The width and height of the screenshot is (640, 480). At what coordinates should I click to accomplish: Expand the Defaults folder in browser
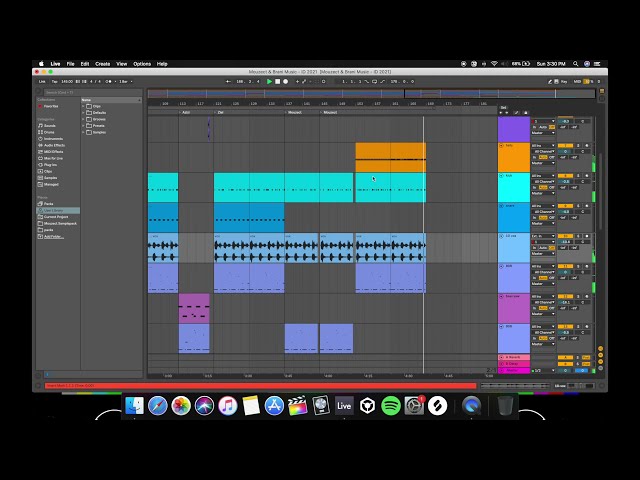click(x=83, y=113)
